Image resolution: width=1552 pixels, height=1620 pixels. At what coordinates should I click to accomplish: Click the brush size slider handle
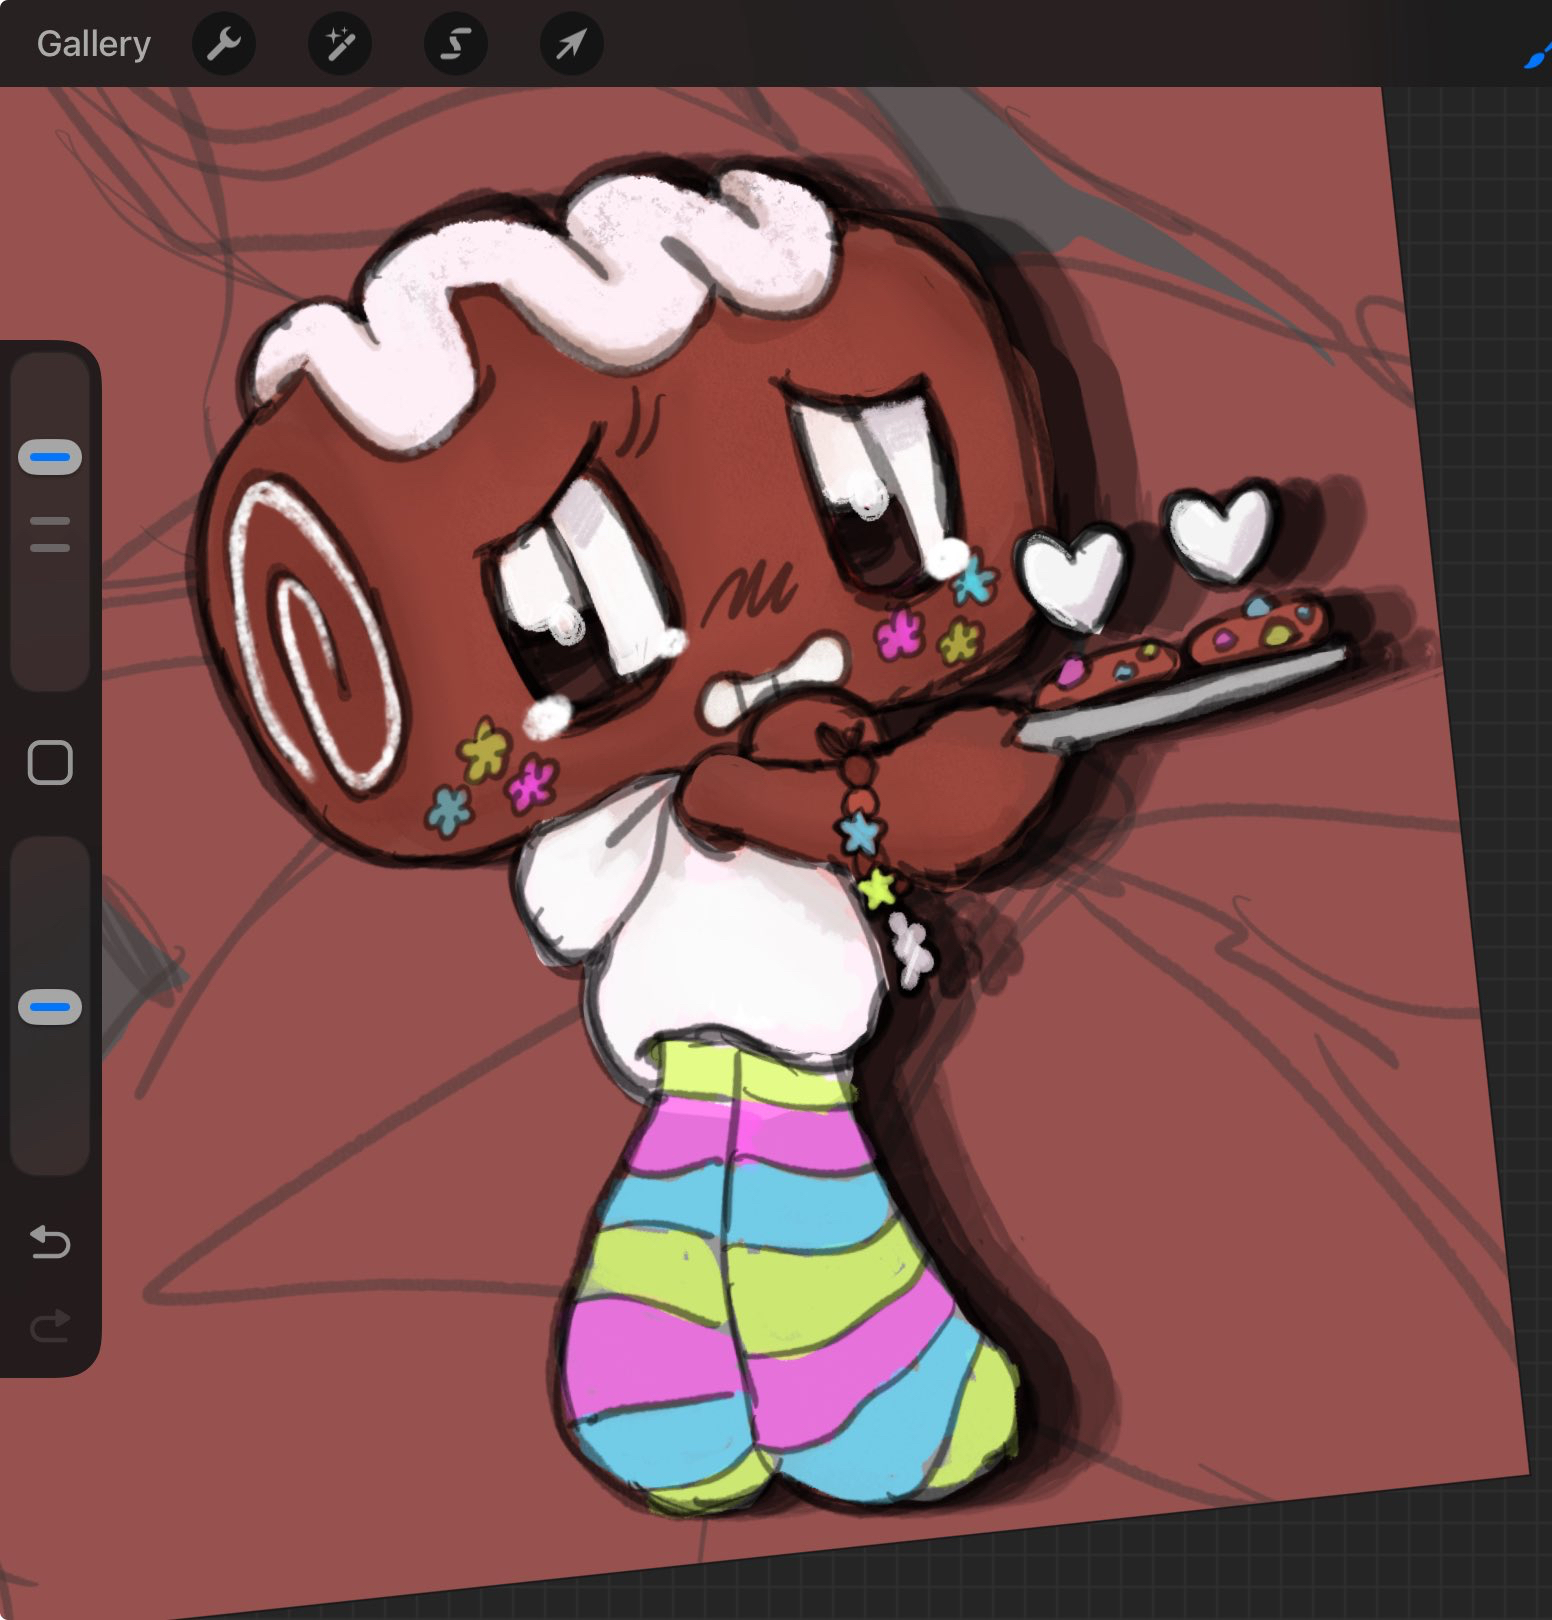(x=50, y=457)
